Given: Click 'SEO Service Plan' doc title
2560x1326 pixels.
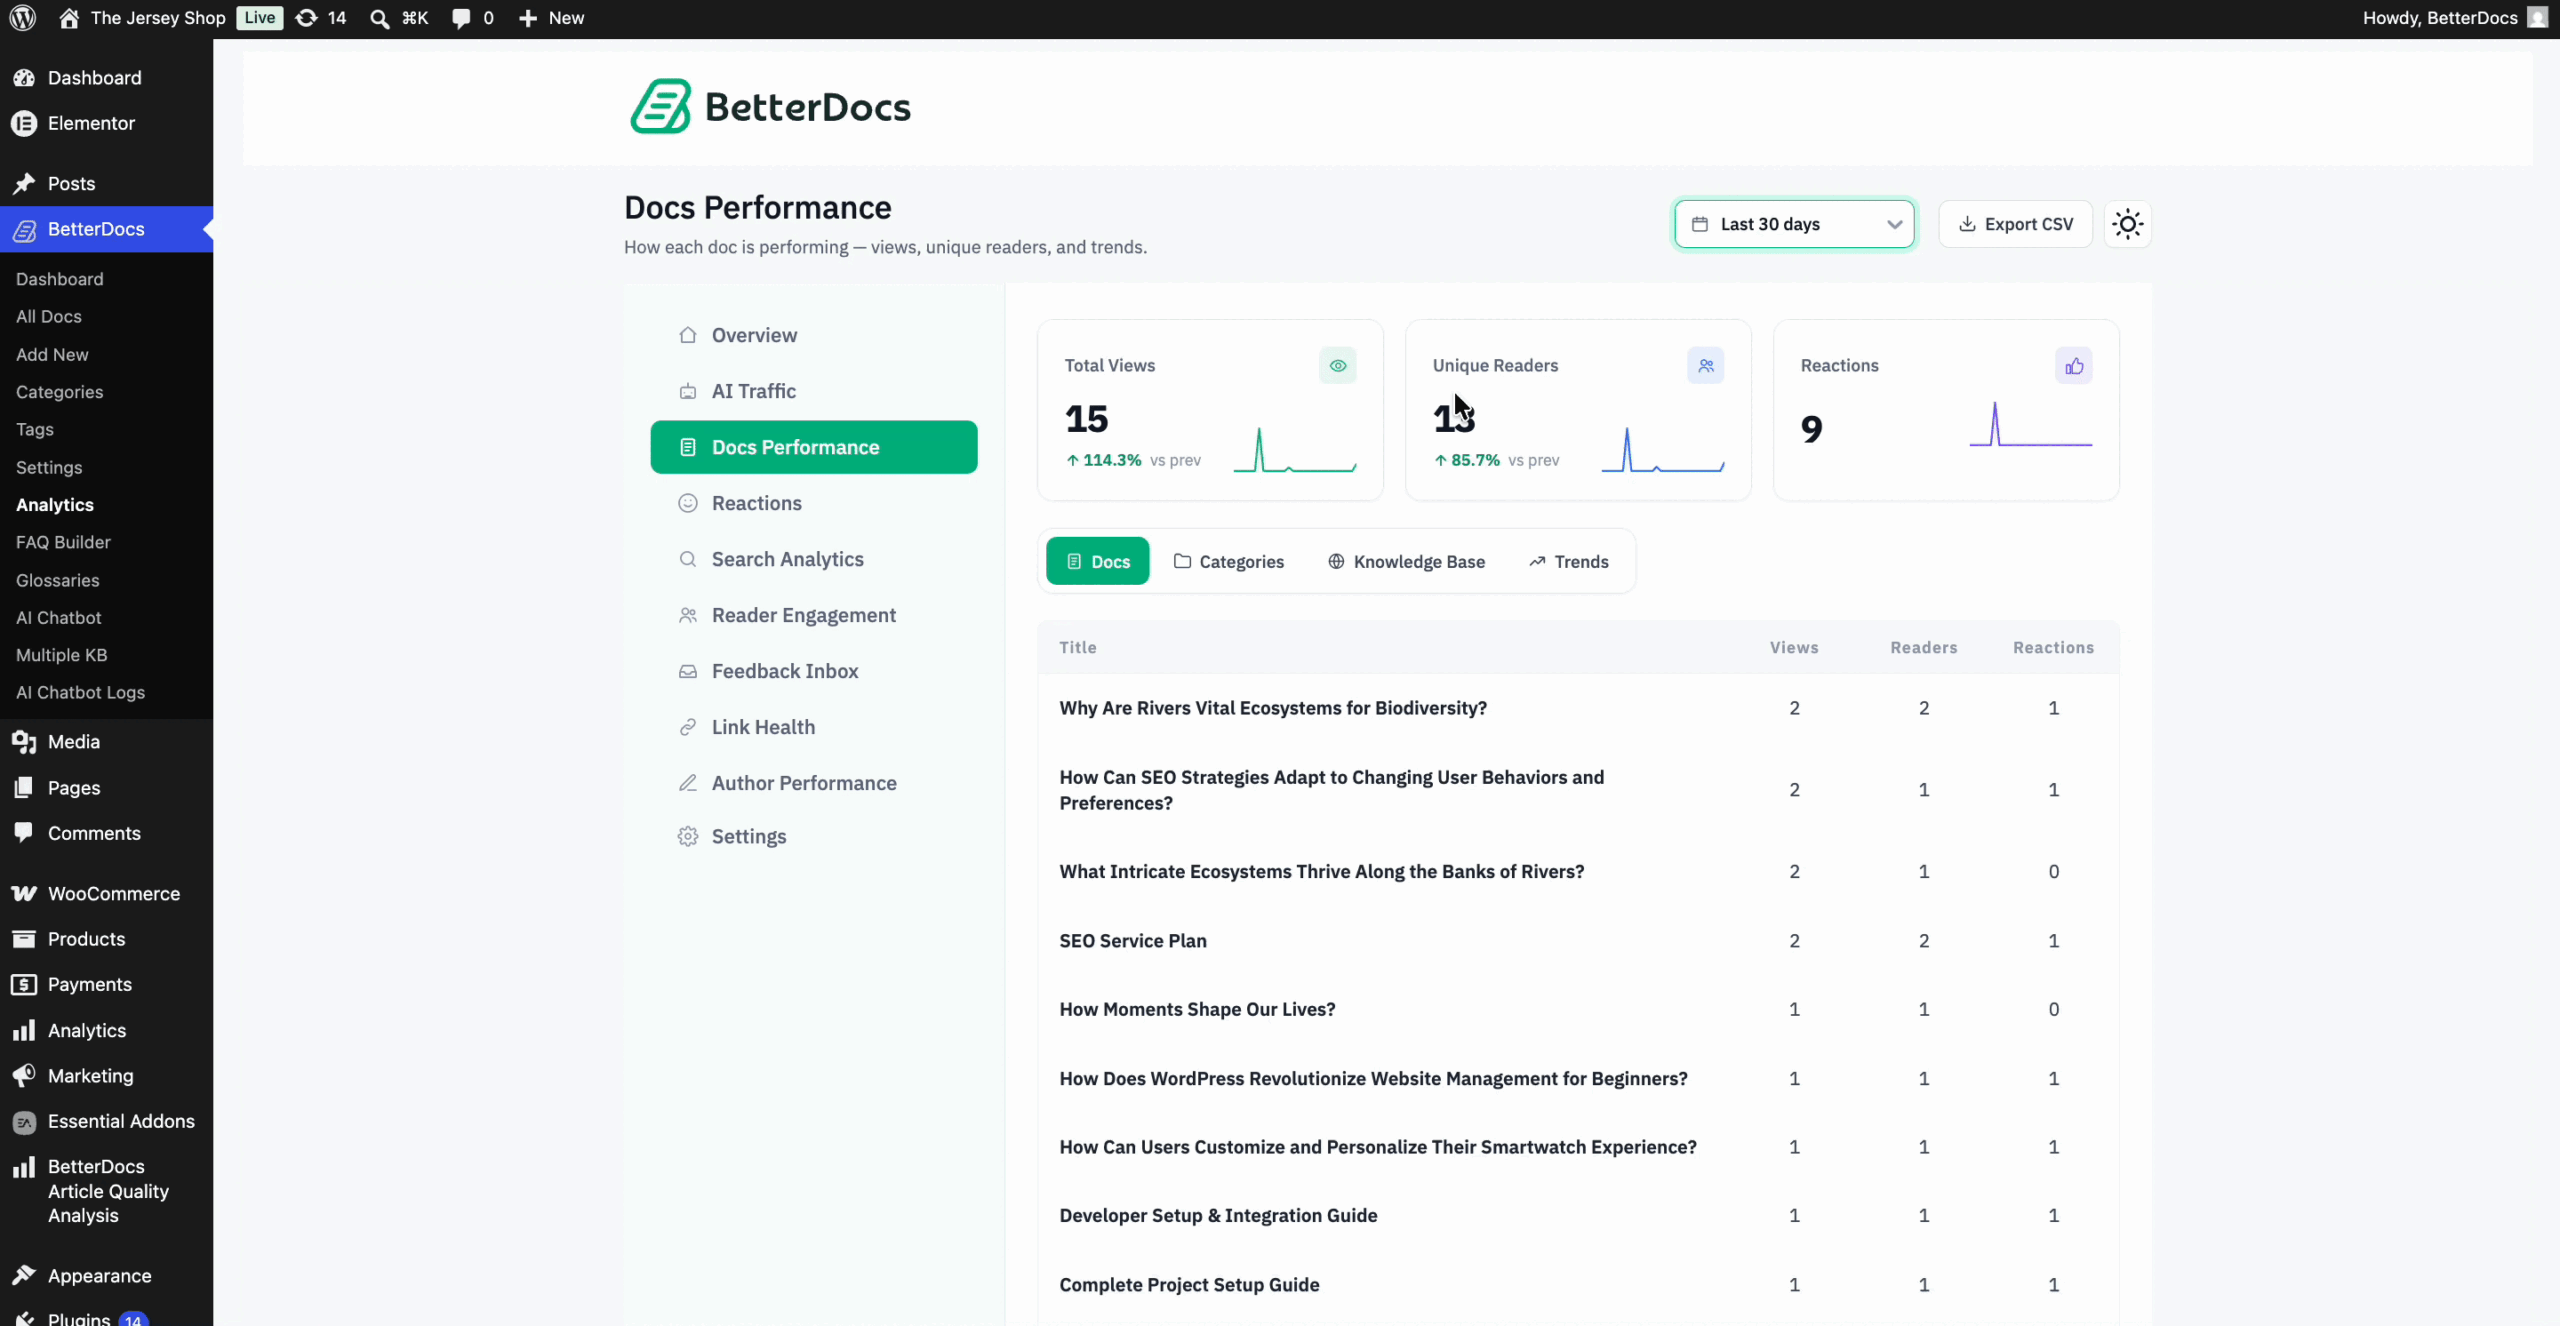Looking at the screenshot, I should pos(1133,940).
